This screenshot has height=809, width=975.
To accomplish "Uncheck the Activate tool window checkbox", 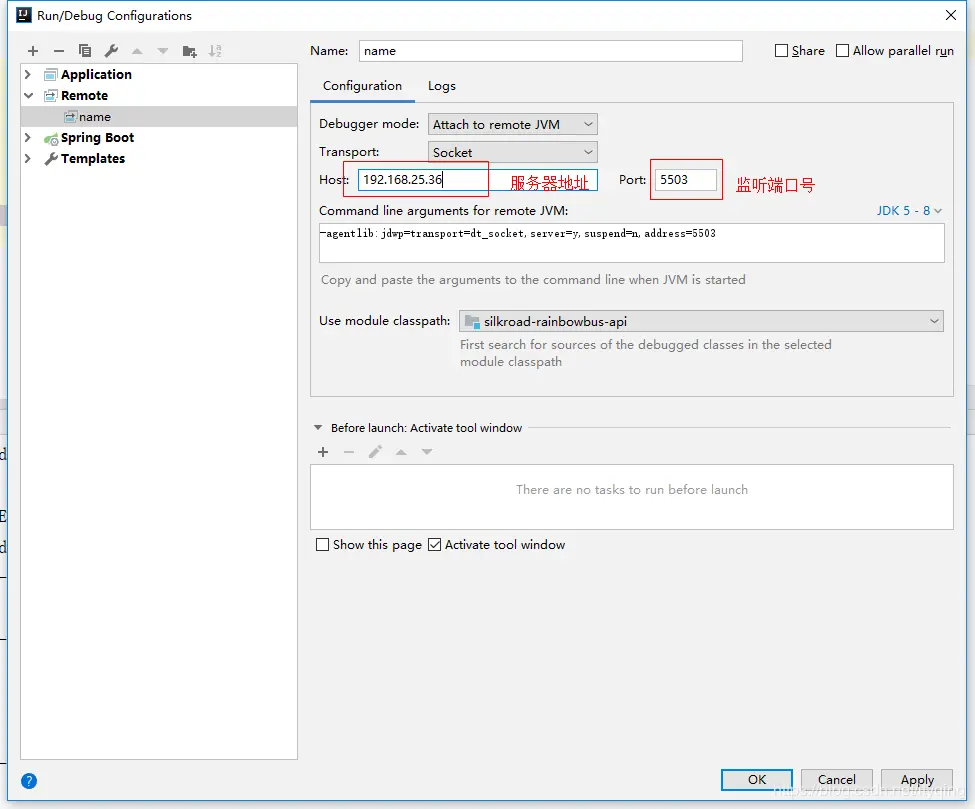I will pos(435,545).
